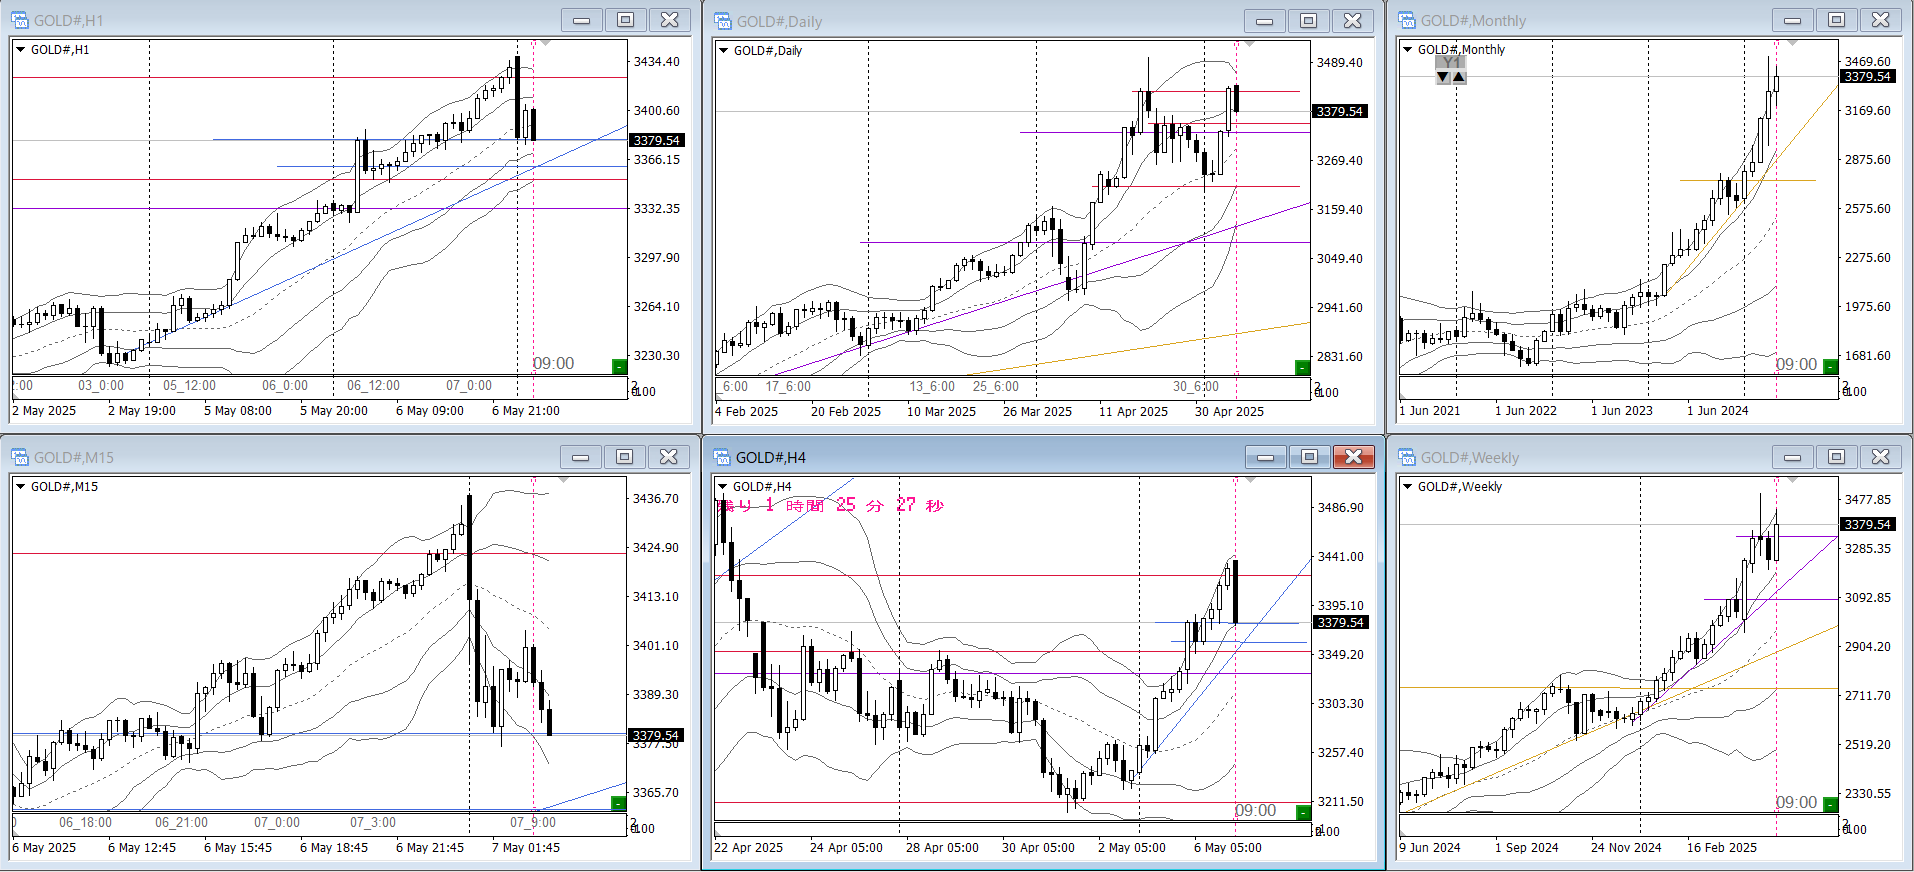Image resolution: width=1914 pixels, height=872 pixels.
Task: Click green minus square in H4 chart
Action: tap(1303, 813)
